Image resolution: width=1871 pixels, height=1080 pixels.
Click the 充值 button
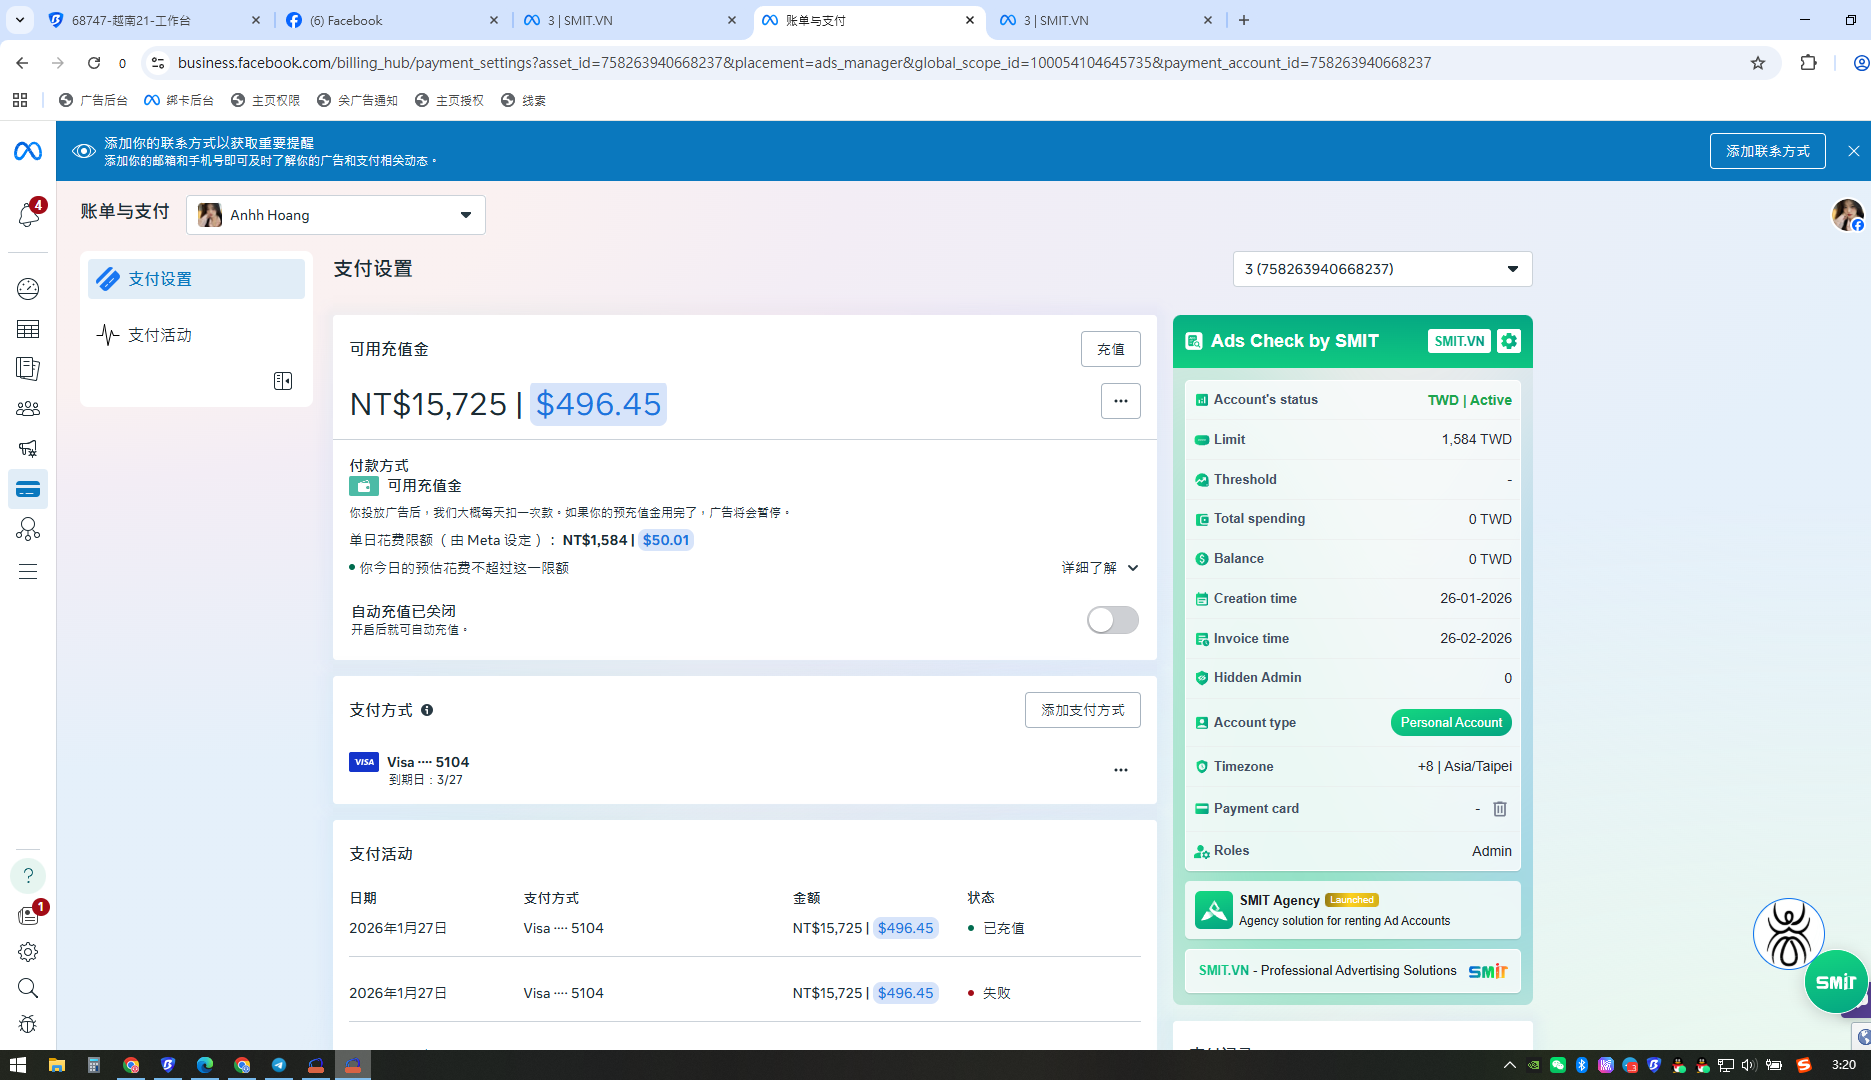click(1110, 349)
